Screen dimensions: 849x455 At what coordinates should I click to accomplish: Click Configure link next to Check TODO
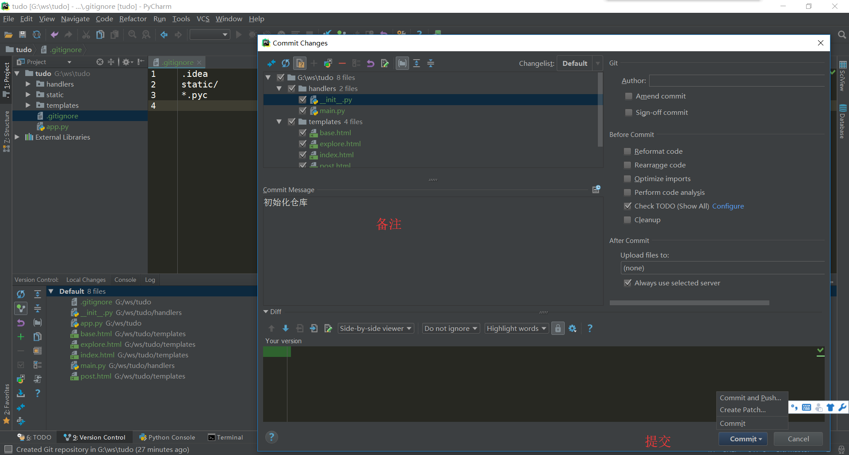728,206
